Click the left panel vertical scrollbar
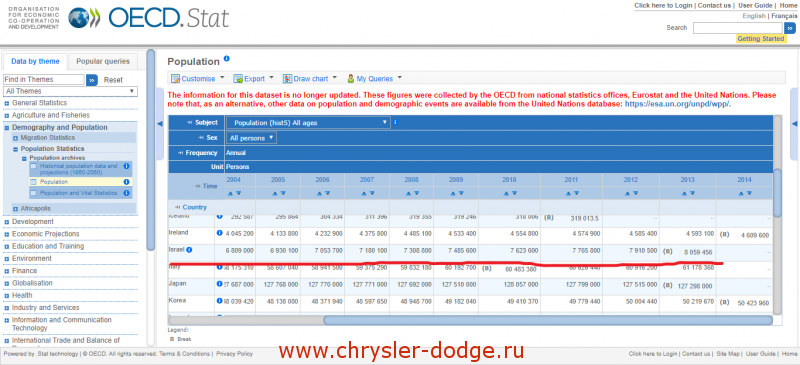 (151, 150)
